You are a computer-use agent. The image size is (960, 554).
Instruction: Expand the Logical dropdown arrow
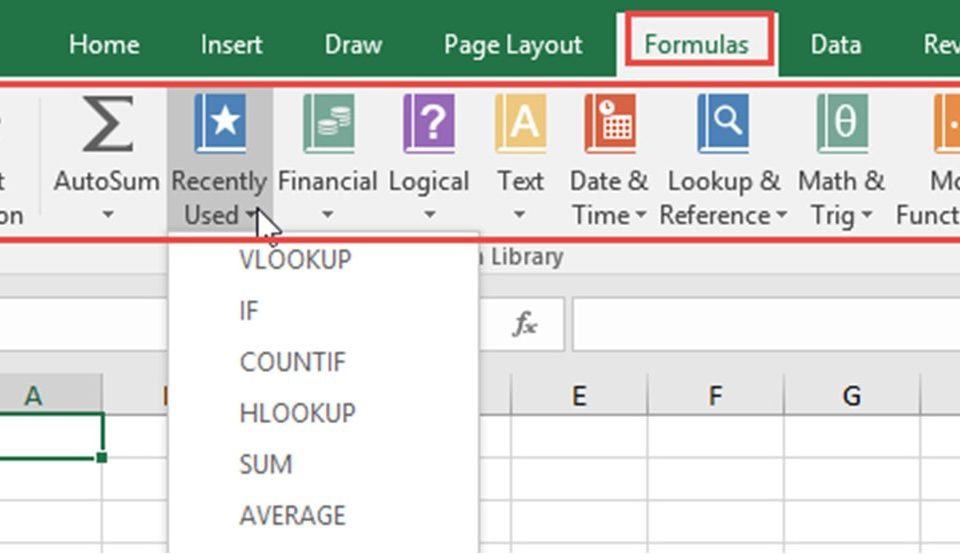coord(429,215)
